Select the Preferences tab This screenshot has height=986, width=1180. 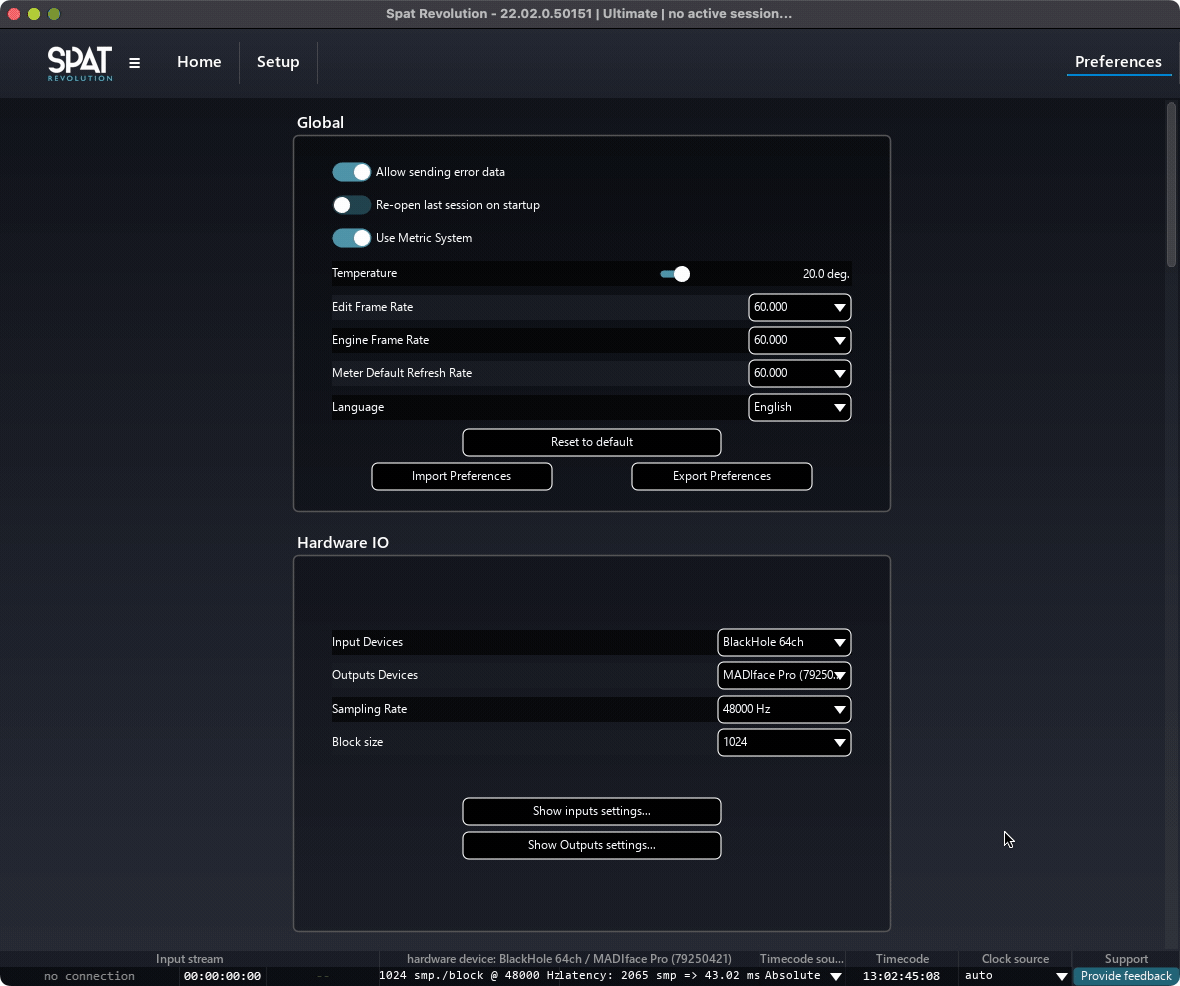click(1117, 62)
